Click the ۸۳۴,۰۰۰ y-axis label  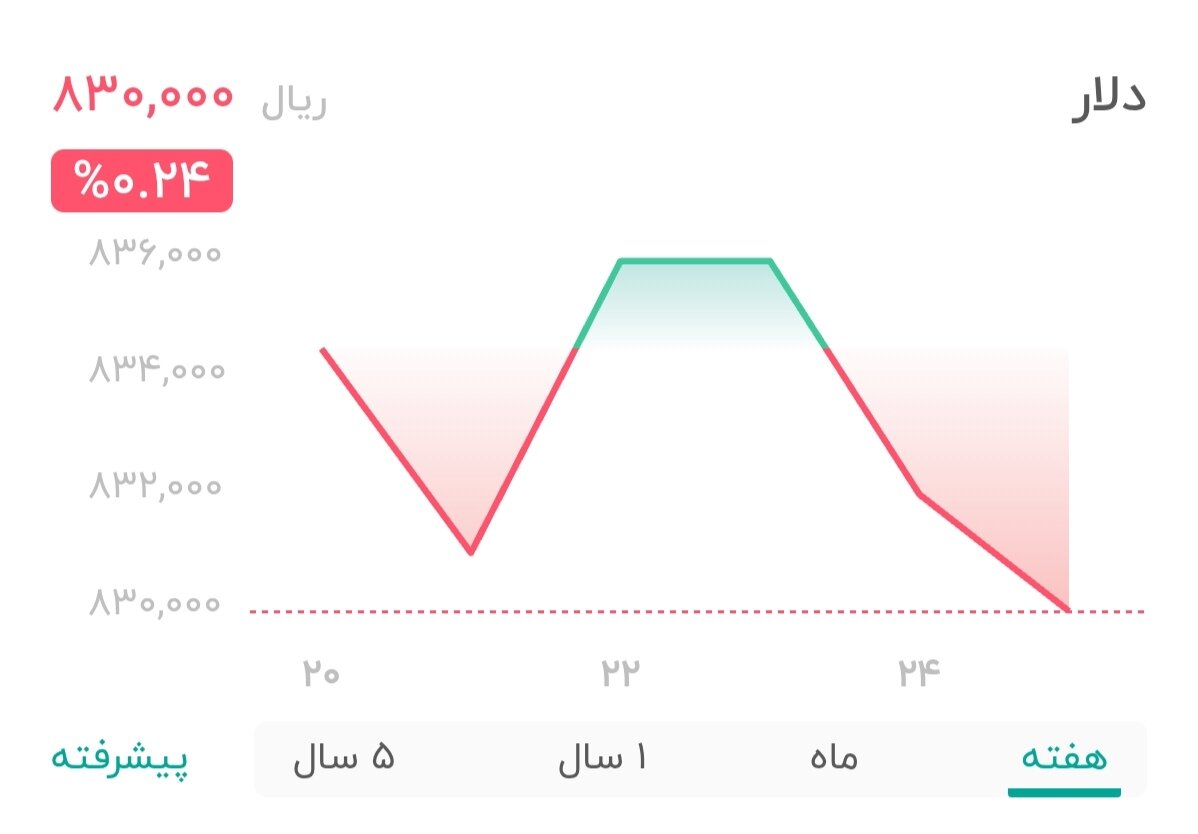[x=156, y=371]
